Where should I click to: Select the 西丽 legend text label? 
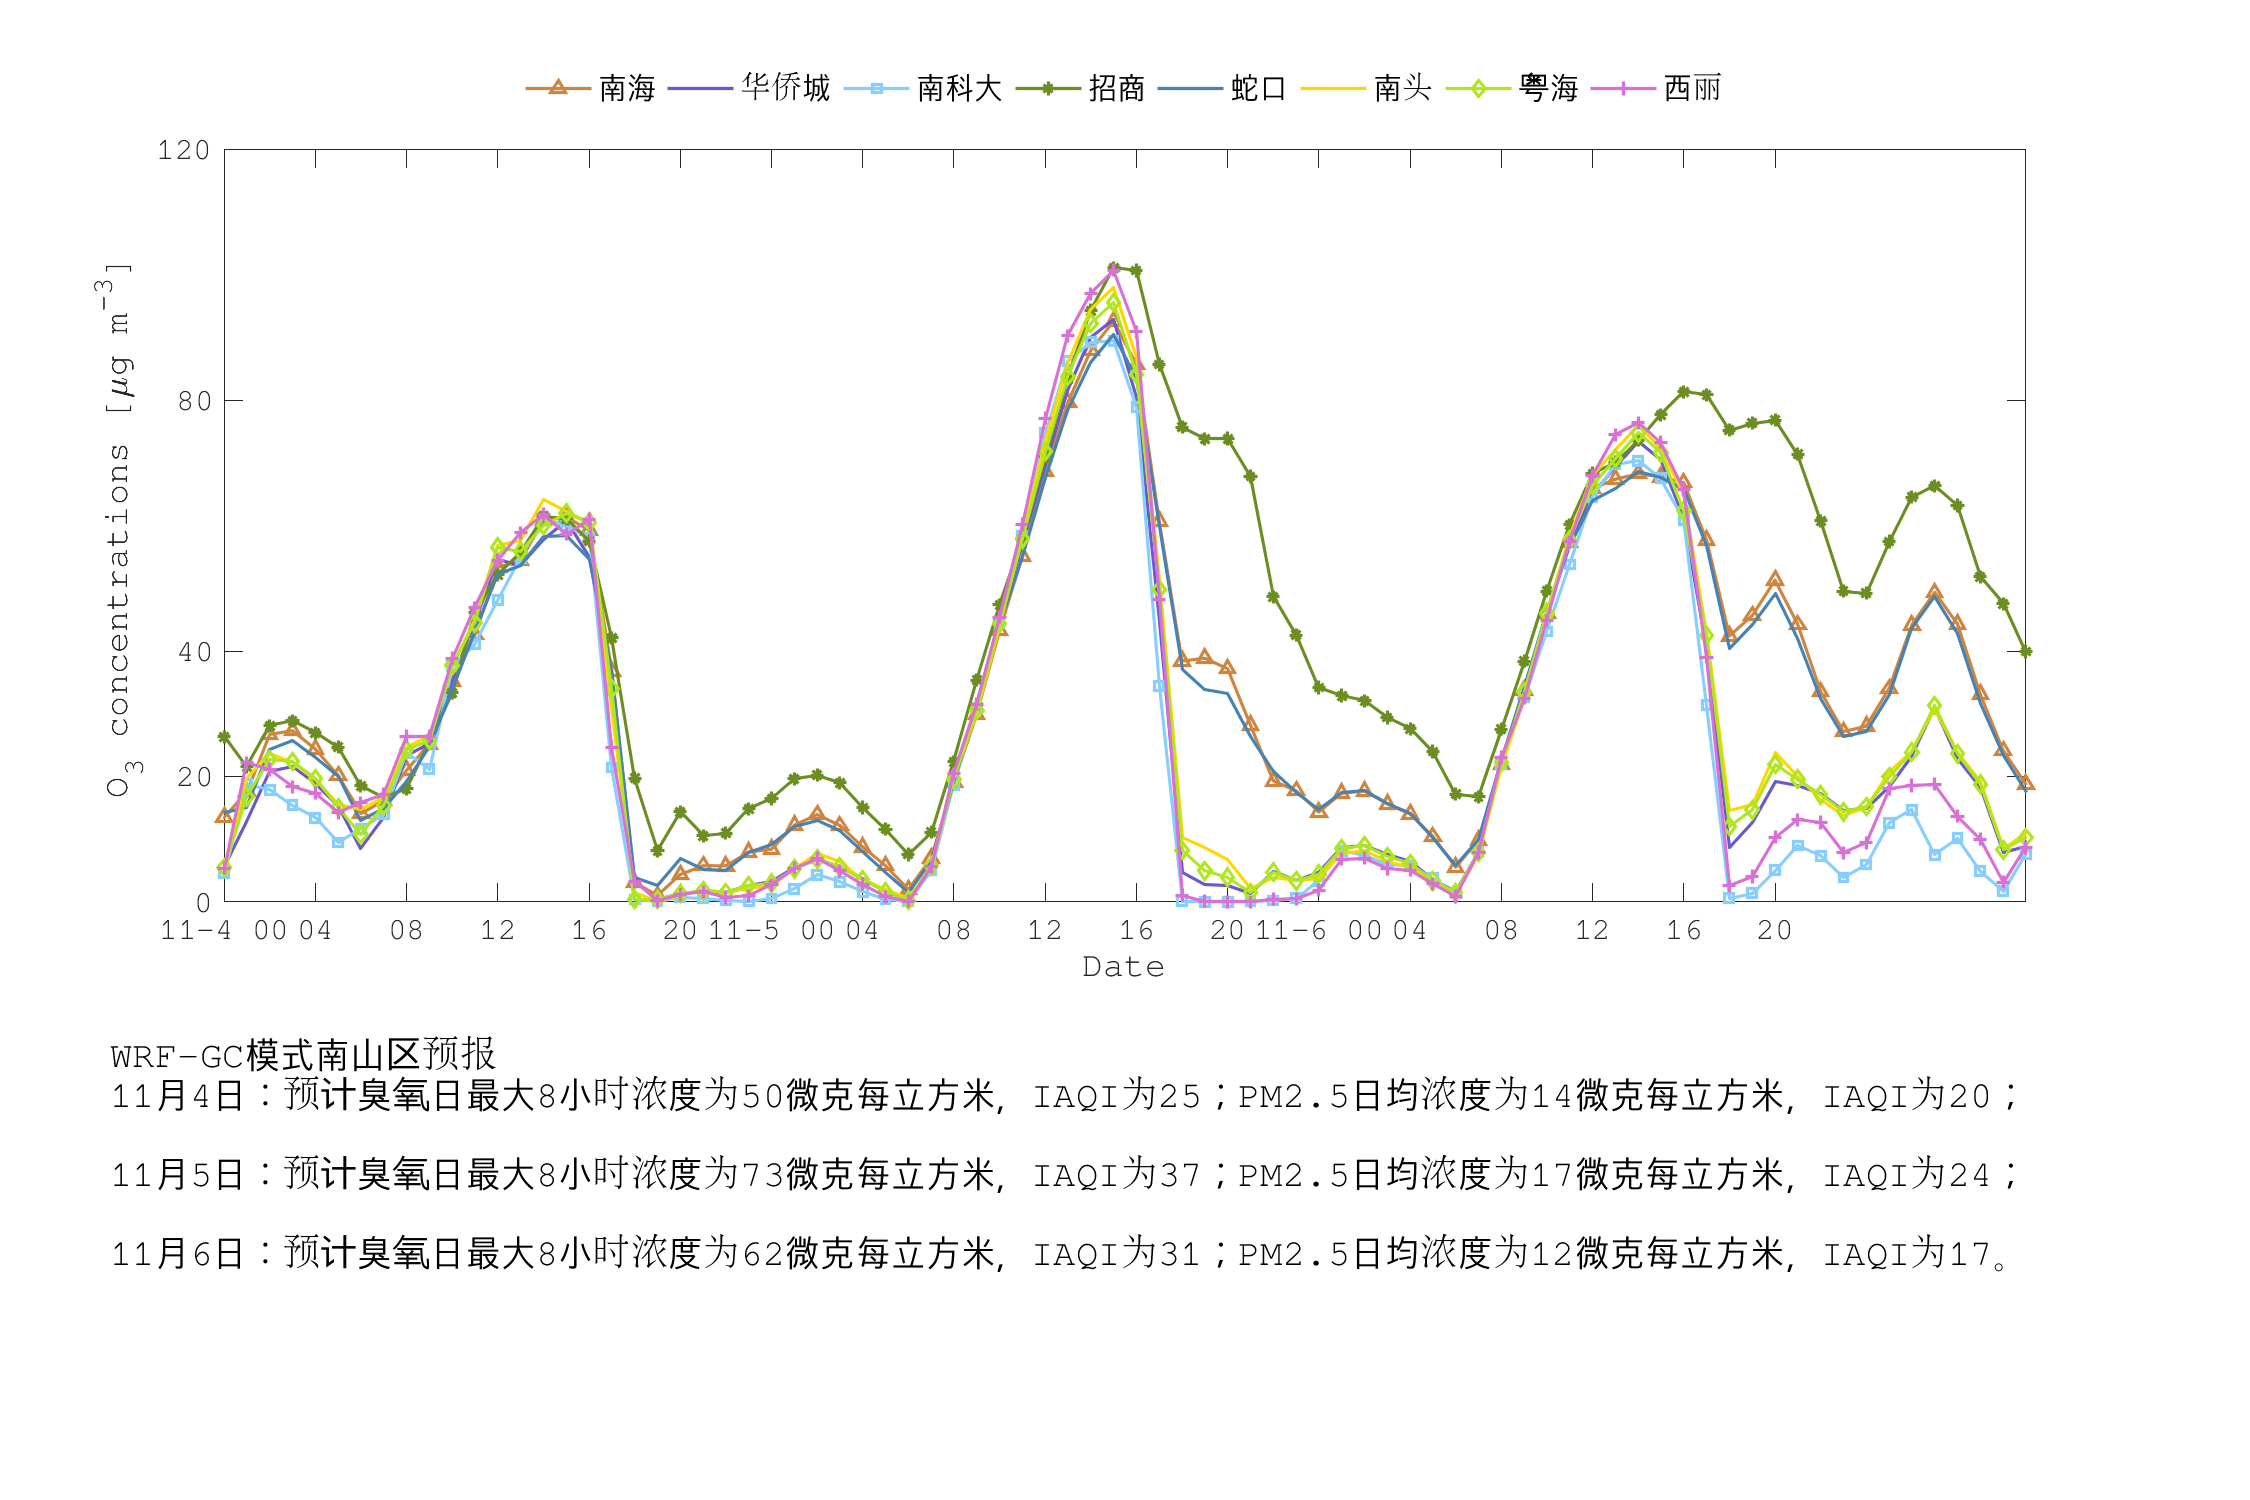pos(1693,88)
